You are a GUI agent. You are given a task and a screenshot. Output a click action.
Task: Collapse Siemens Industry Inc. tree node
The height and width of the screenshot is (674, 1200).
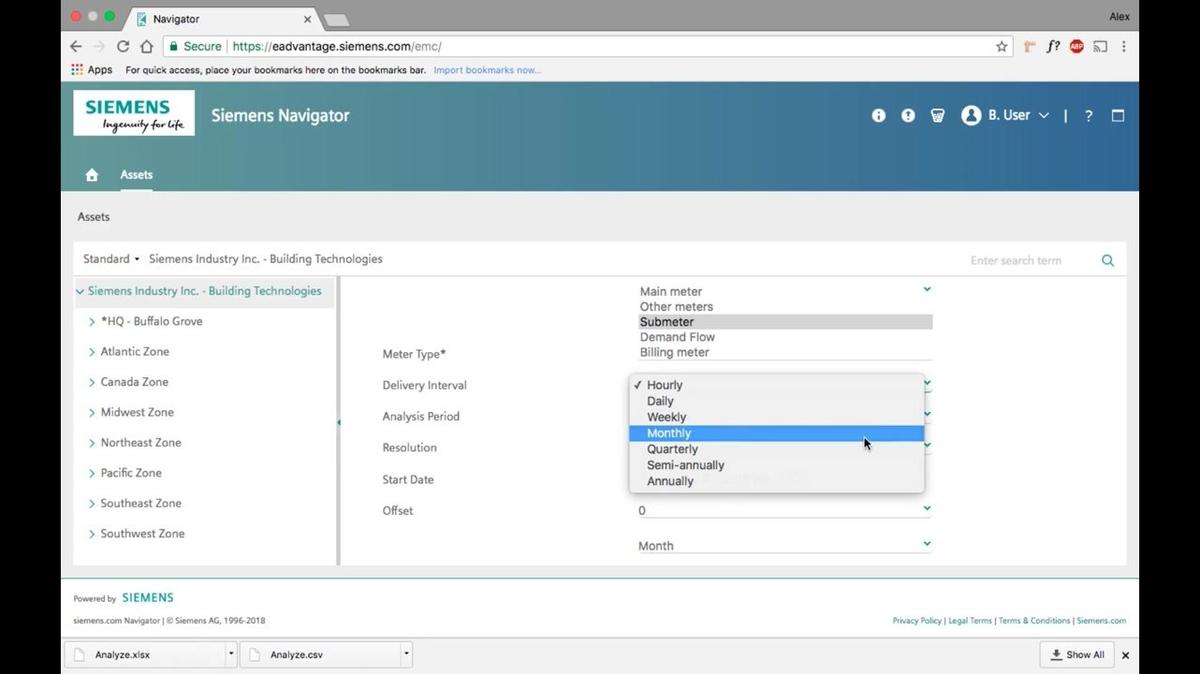[x=80, y=292]
